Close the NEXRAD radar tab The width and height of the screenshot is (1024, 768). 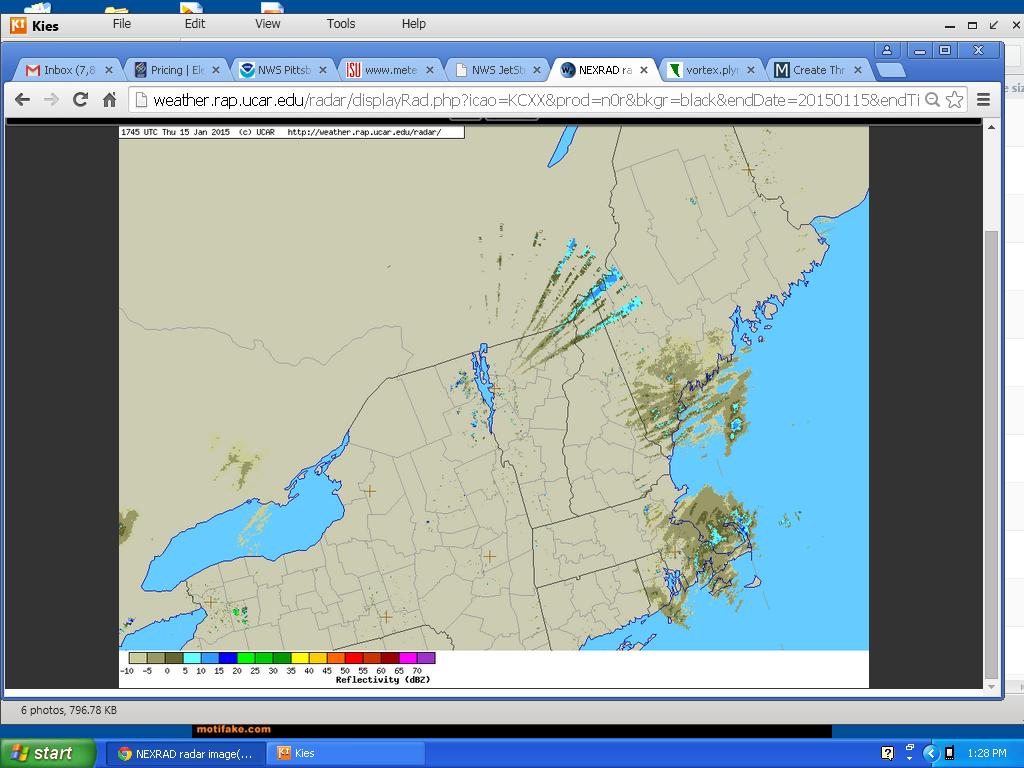[644, 70]
